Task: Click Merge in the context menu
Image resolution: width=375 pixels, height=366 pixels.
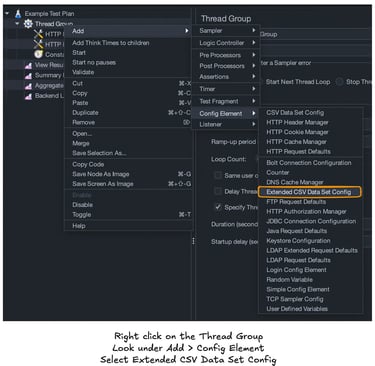Action: point(128,143)
